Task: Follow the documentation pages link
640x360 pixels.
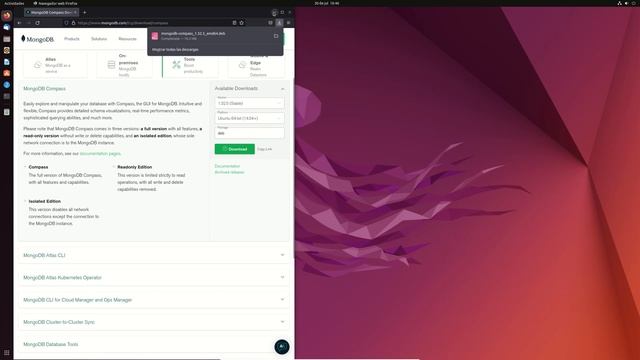Action: 100,153
